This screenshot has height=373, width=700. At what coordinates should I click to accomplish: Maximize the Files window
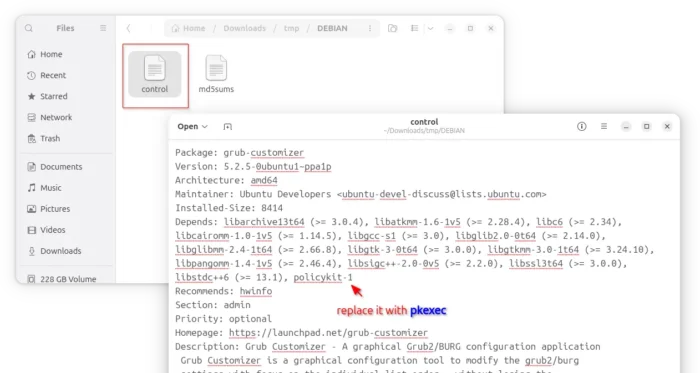click(470, 29)
